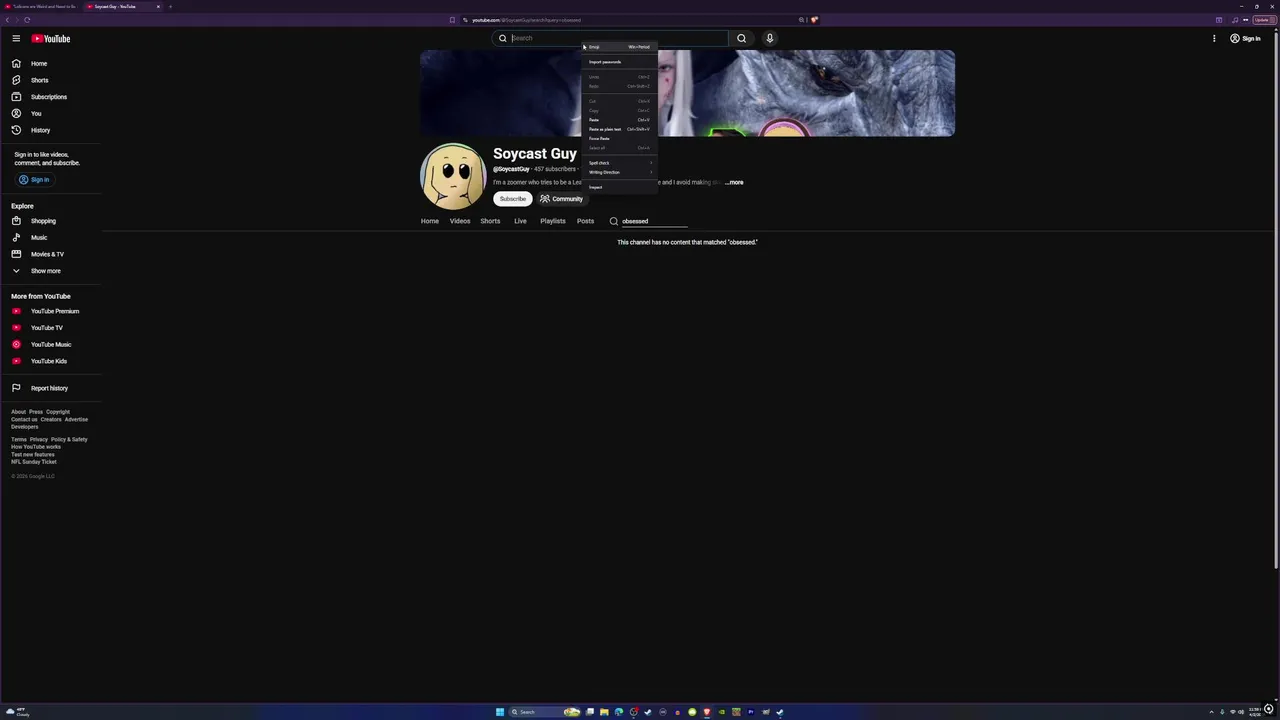Choose Inspect in the context menu
The width and height of the screenshot is (1280, 720).
(x=619, y=187)
